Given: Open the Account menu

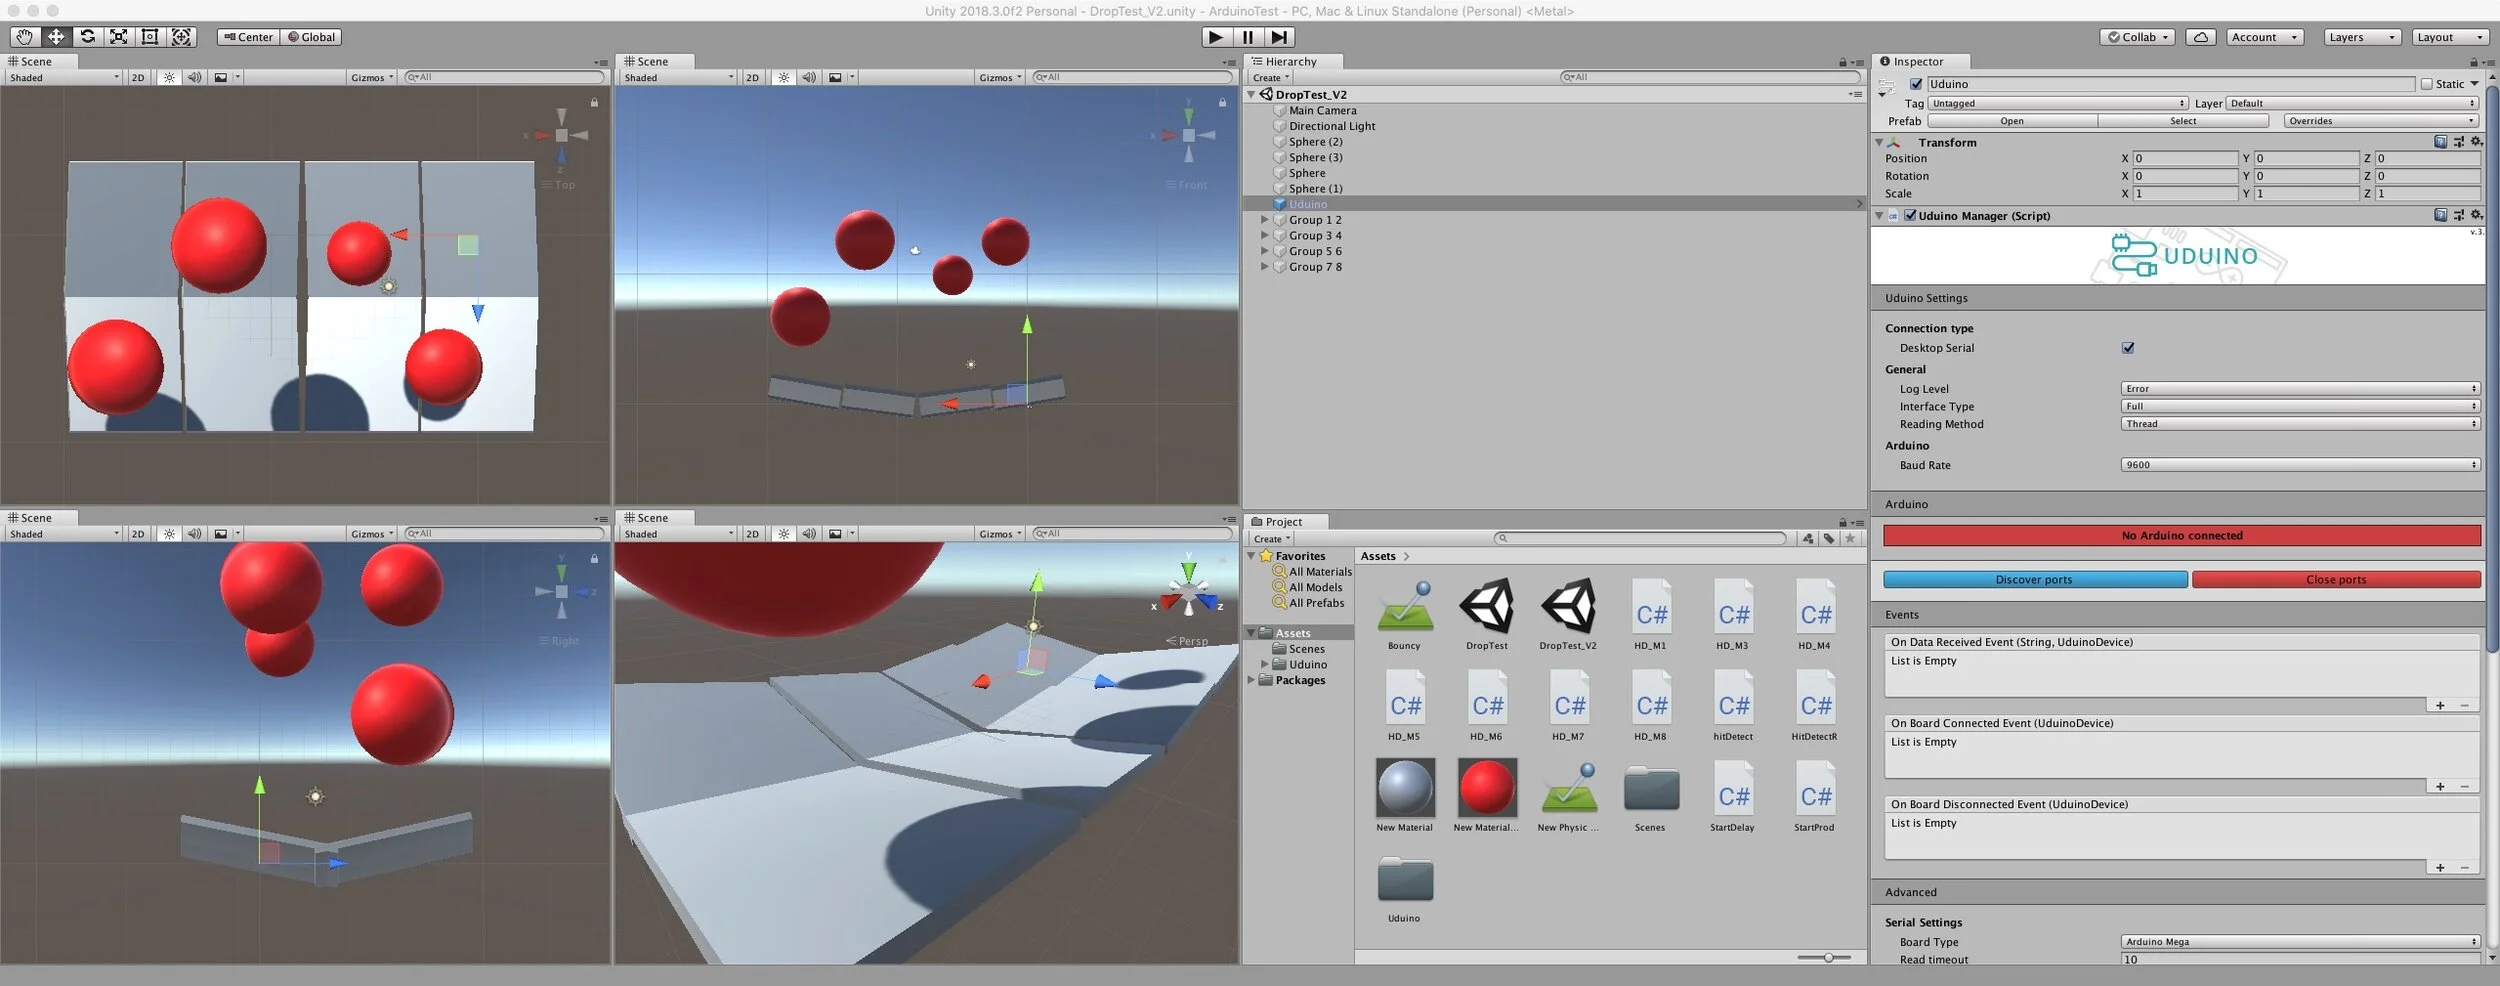Looking at the screenshot, I should point(2265,37).
